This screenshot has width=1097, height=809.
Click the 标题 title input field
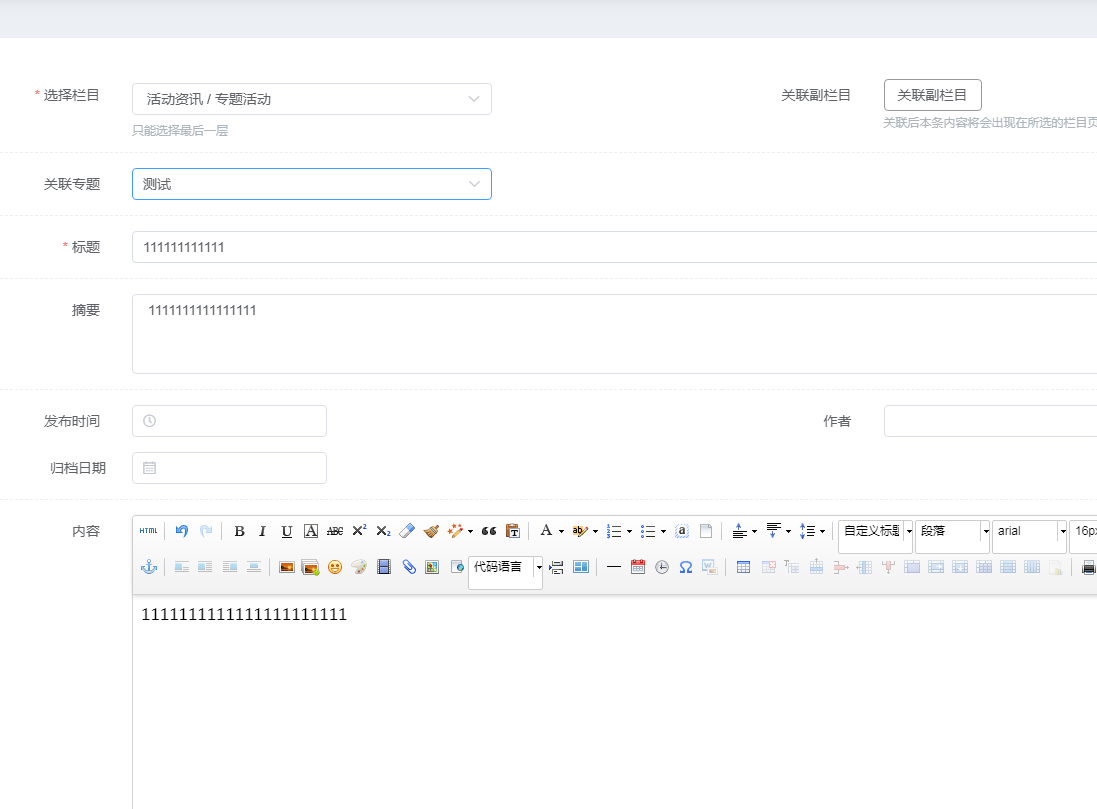614,247
